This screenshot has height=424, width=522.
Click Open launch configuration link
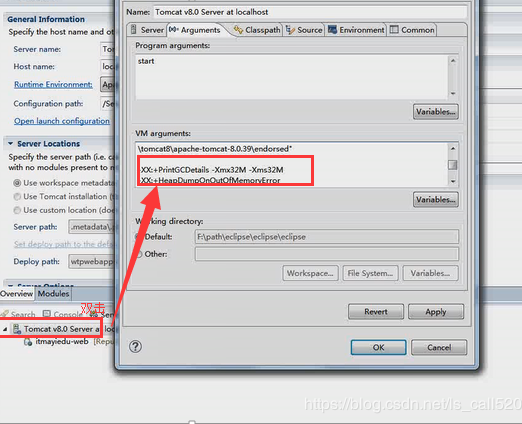[62, 121]
